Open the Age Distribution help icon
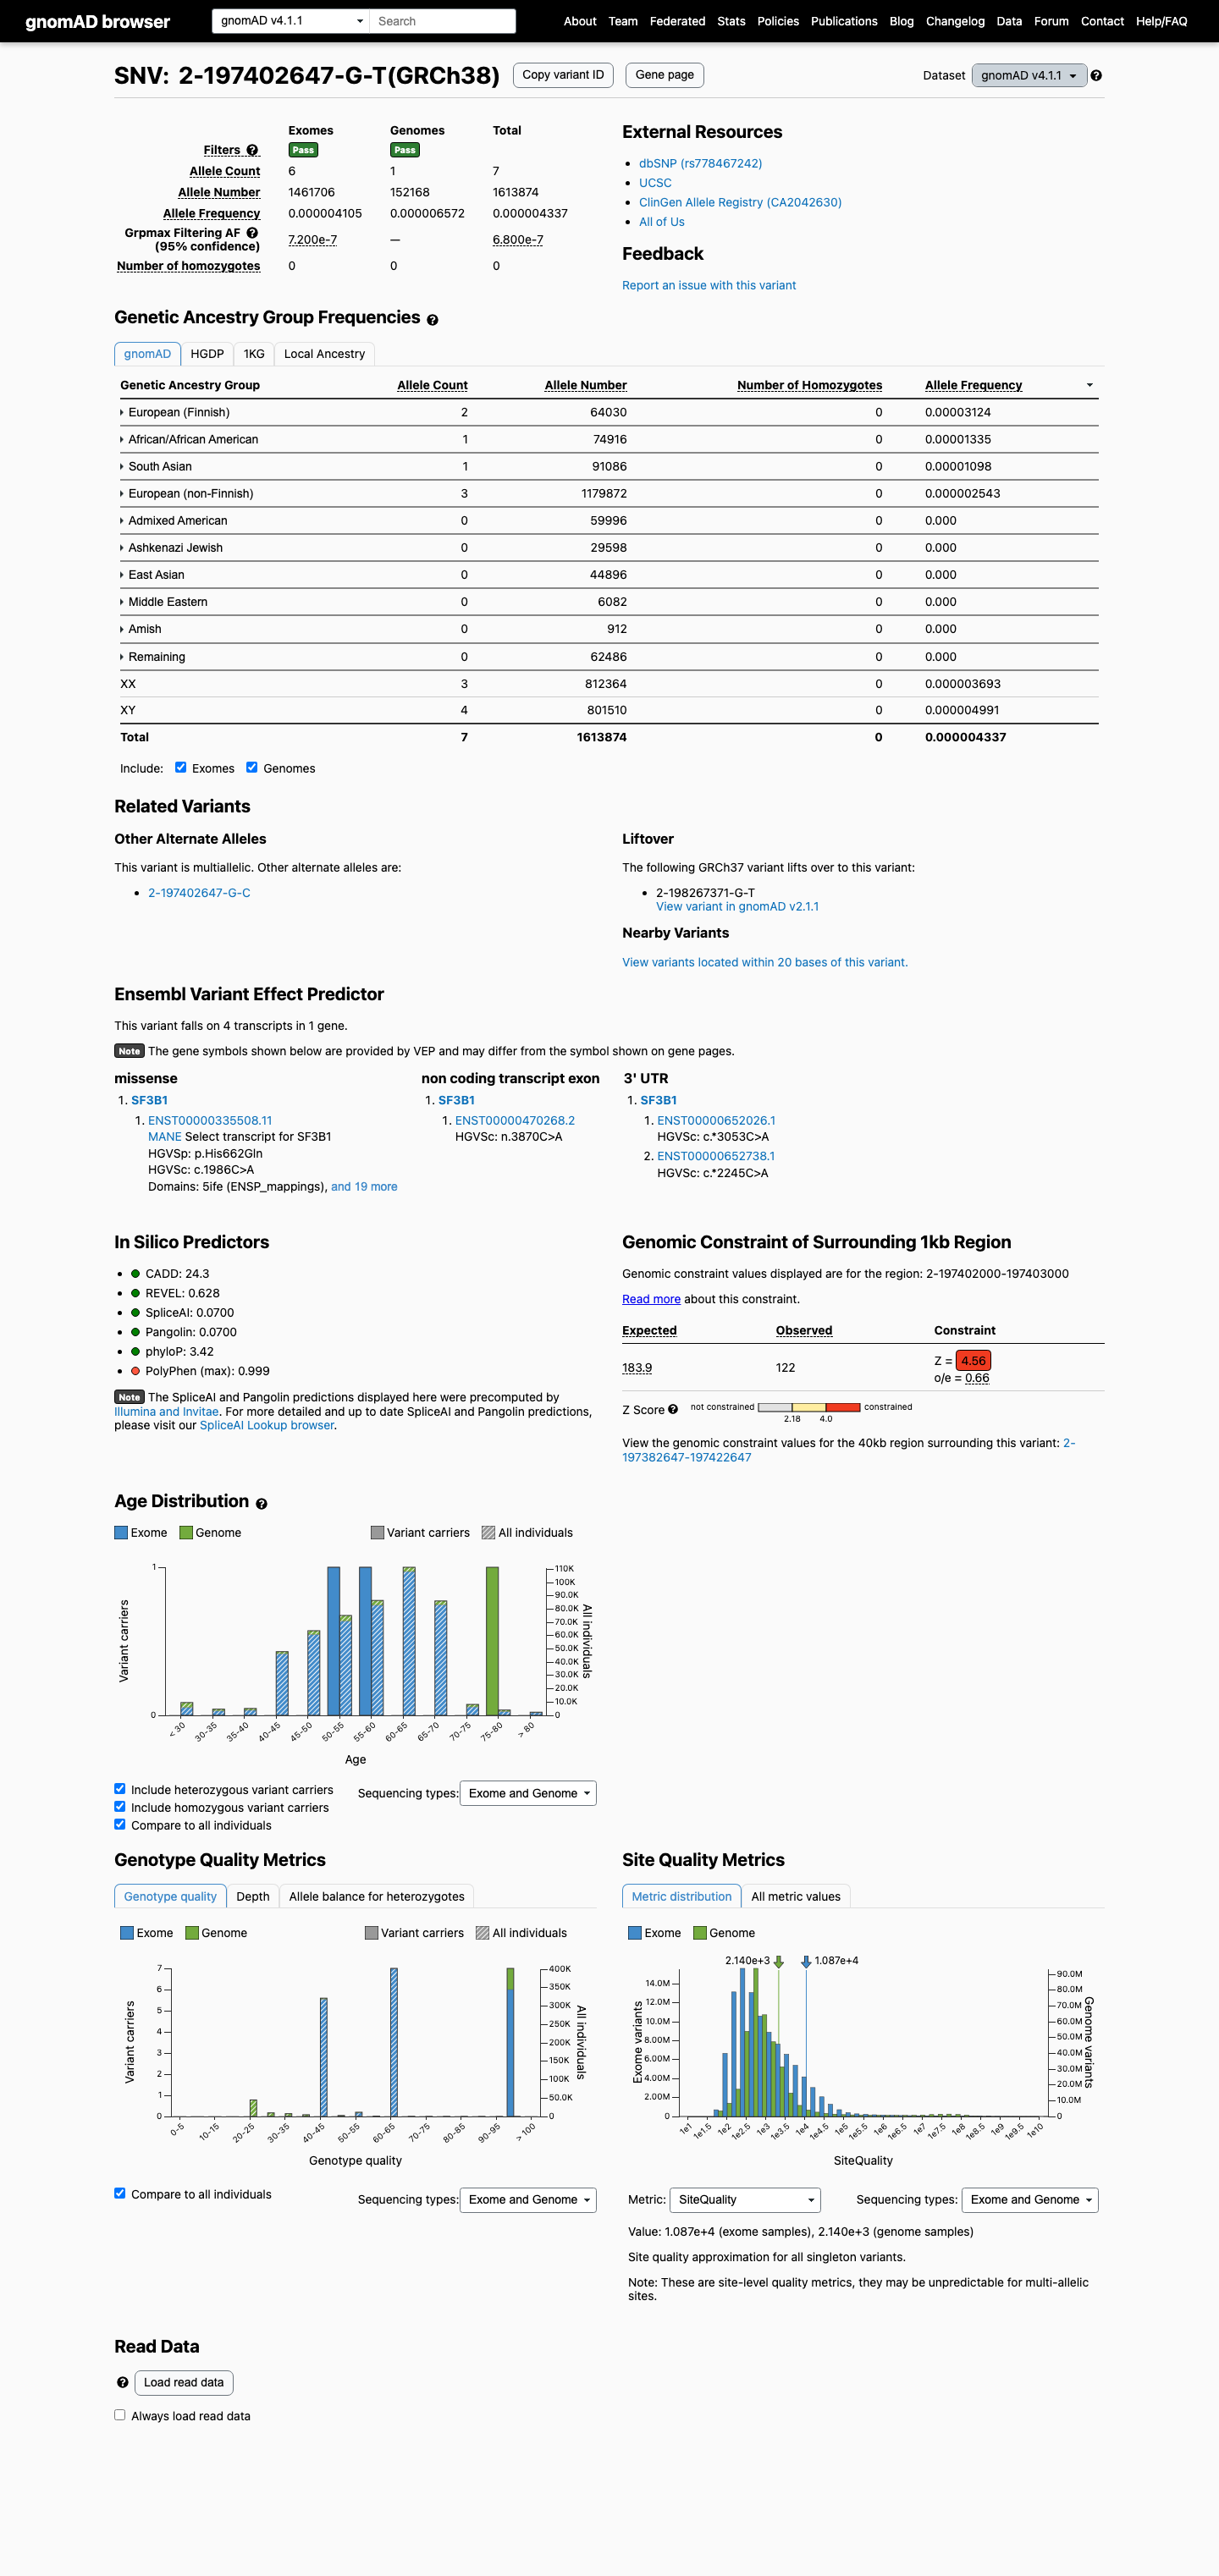 tap(261, 1504)
